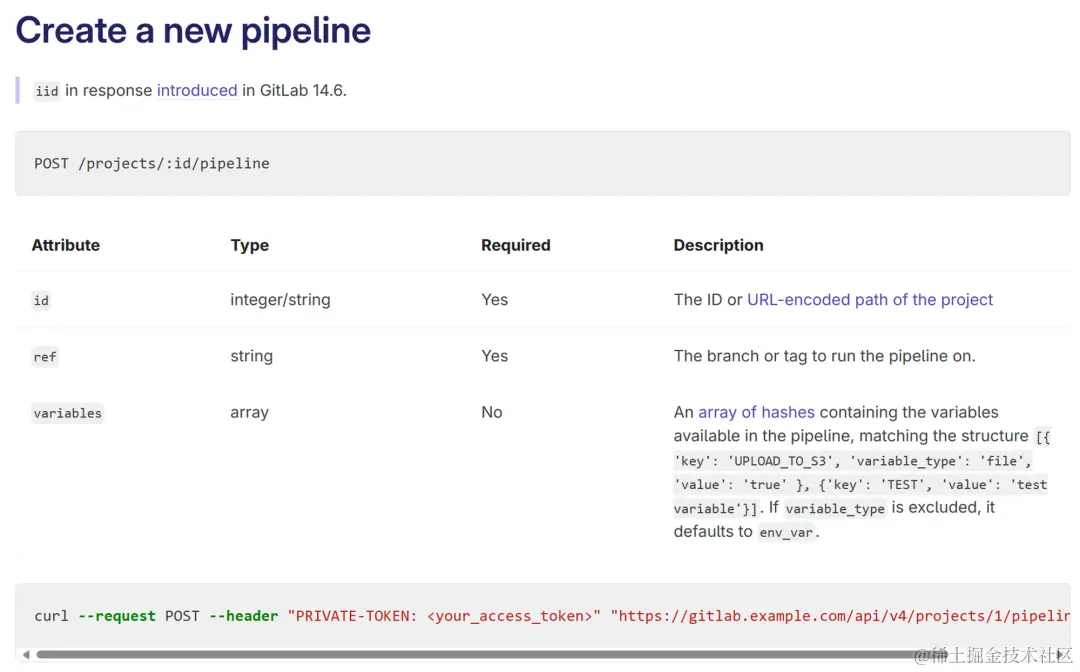Click the POST /projects/:id/pipeline code block
This screenshot has height=672, width=1080.
pyautogui.click(x=152, y=163)
